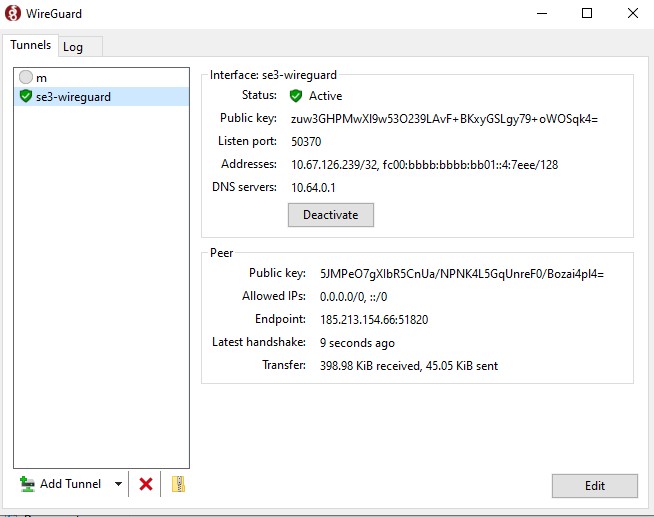This screenshot has width=654, height=517.
Task: Click the green Active status shield icon
Action: coord(296,96)
